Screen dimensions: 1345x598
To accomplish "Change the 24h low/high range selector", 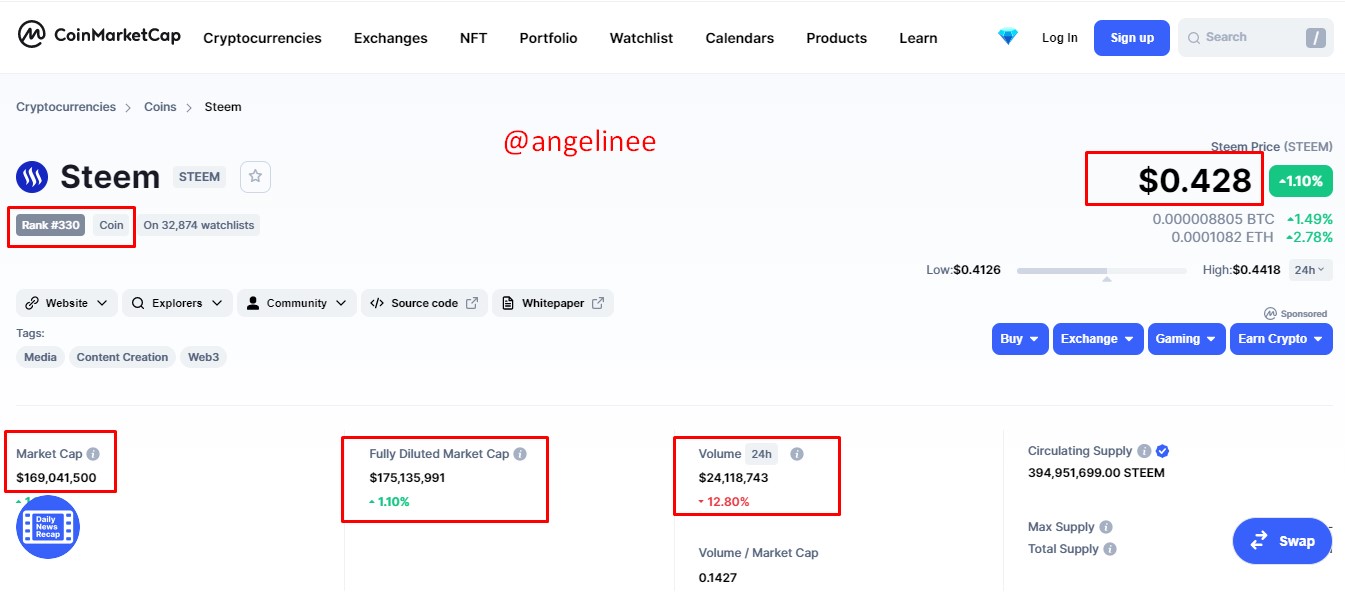I will coord(1310,270).
